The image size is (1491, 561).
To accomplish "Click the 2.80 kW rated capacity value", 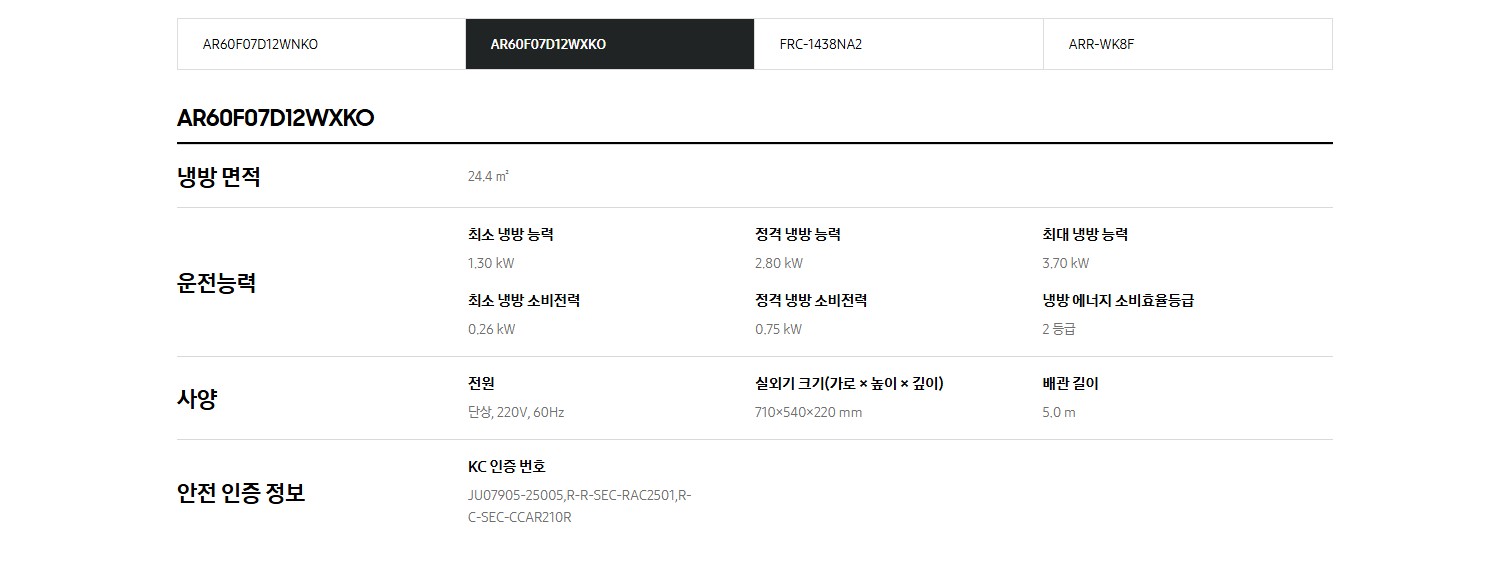I will point(779,264).
